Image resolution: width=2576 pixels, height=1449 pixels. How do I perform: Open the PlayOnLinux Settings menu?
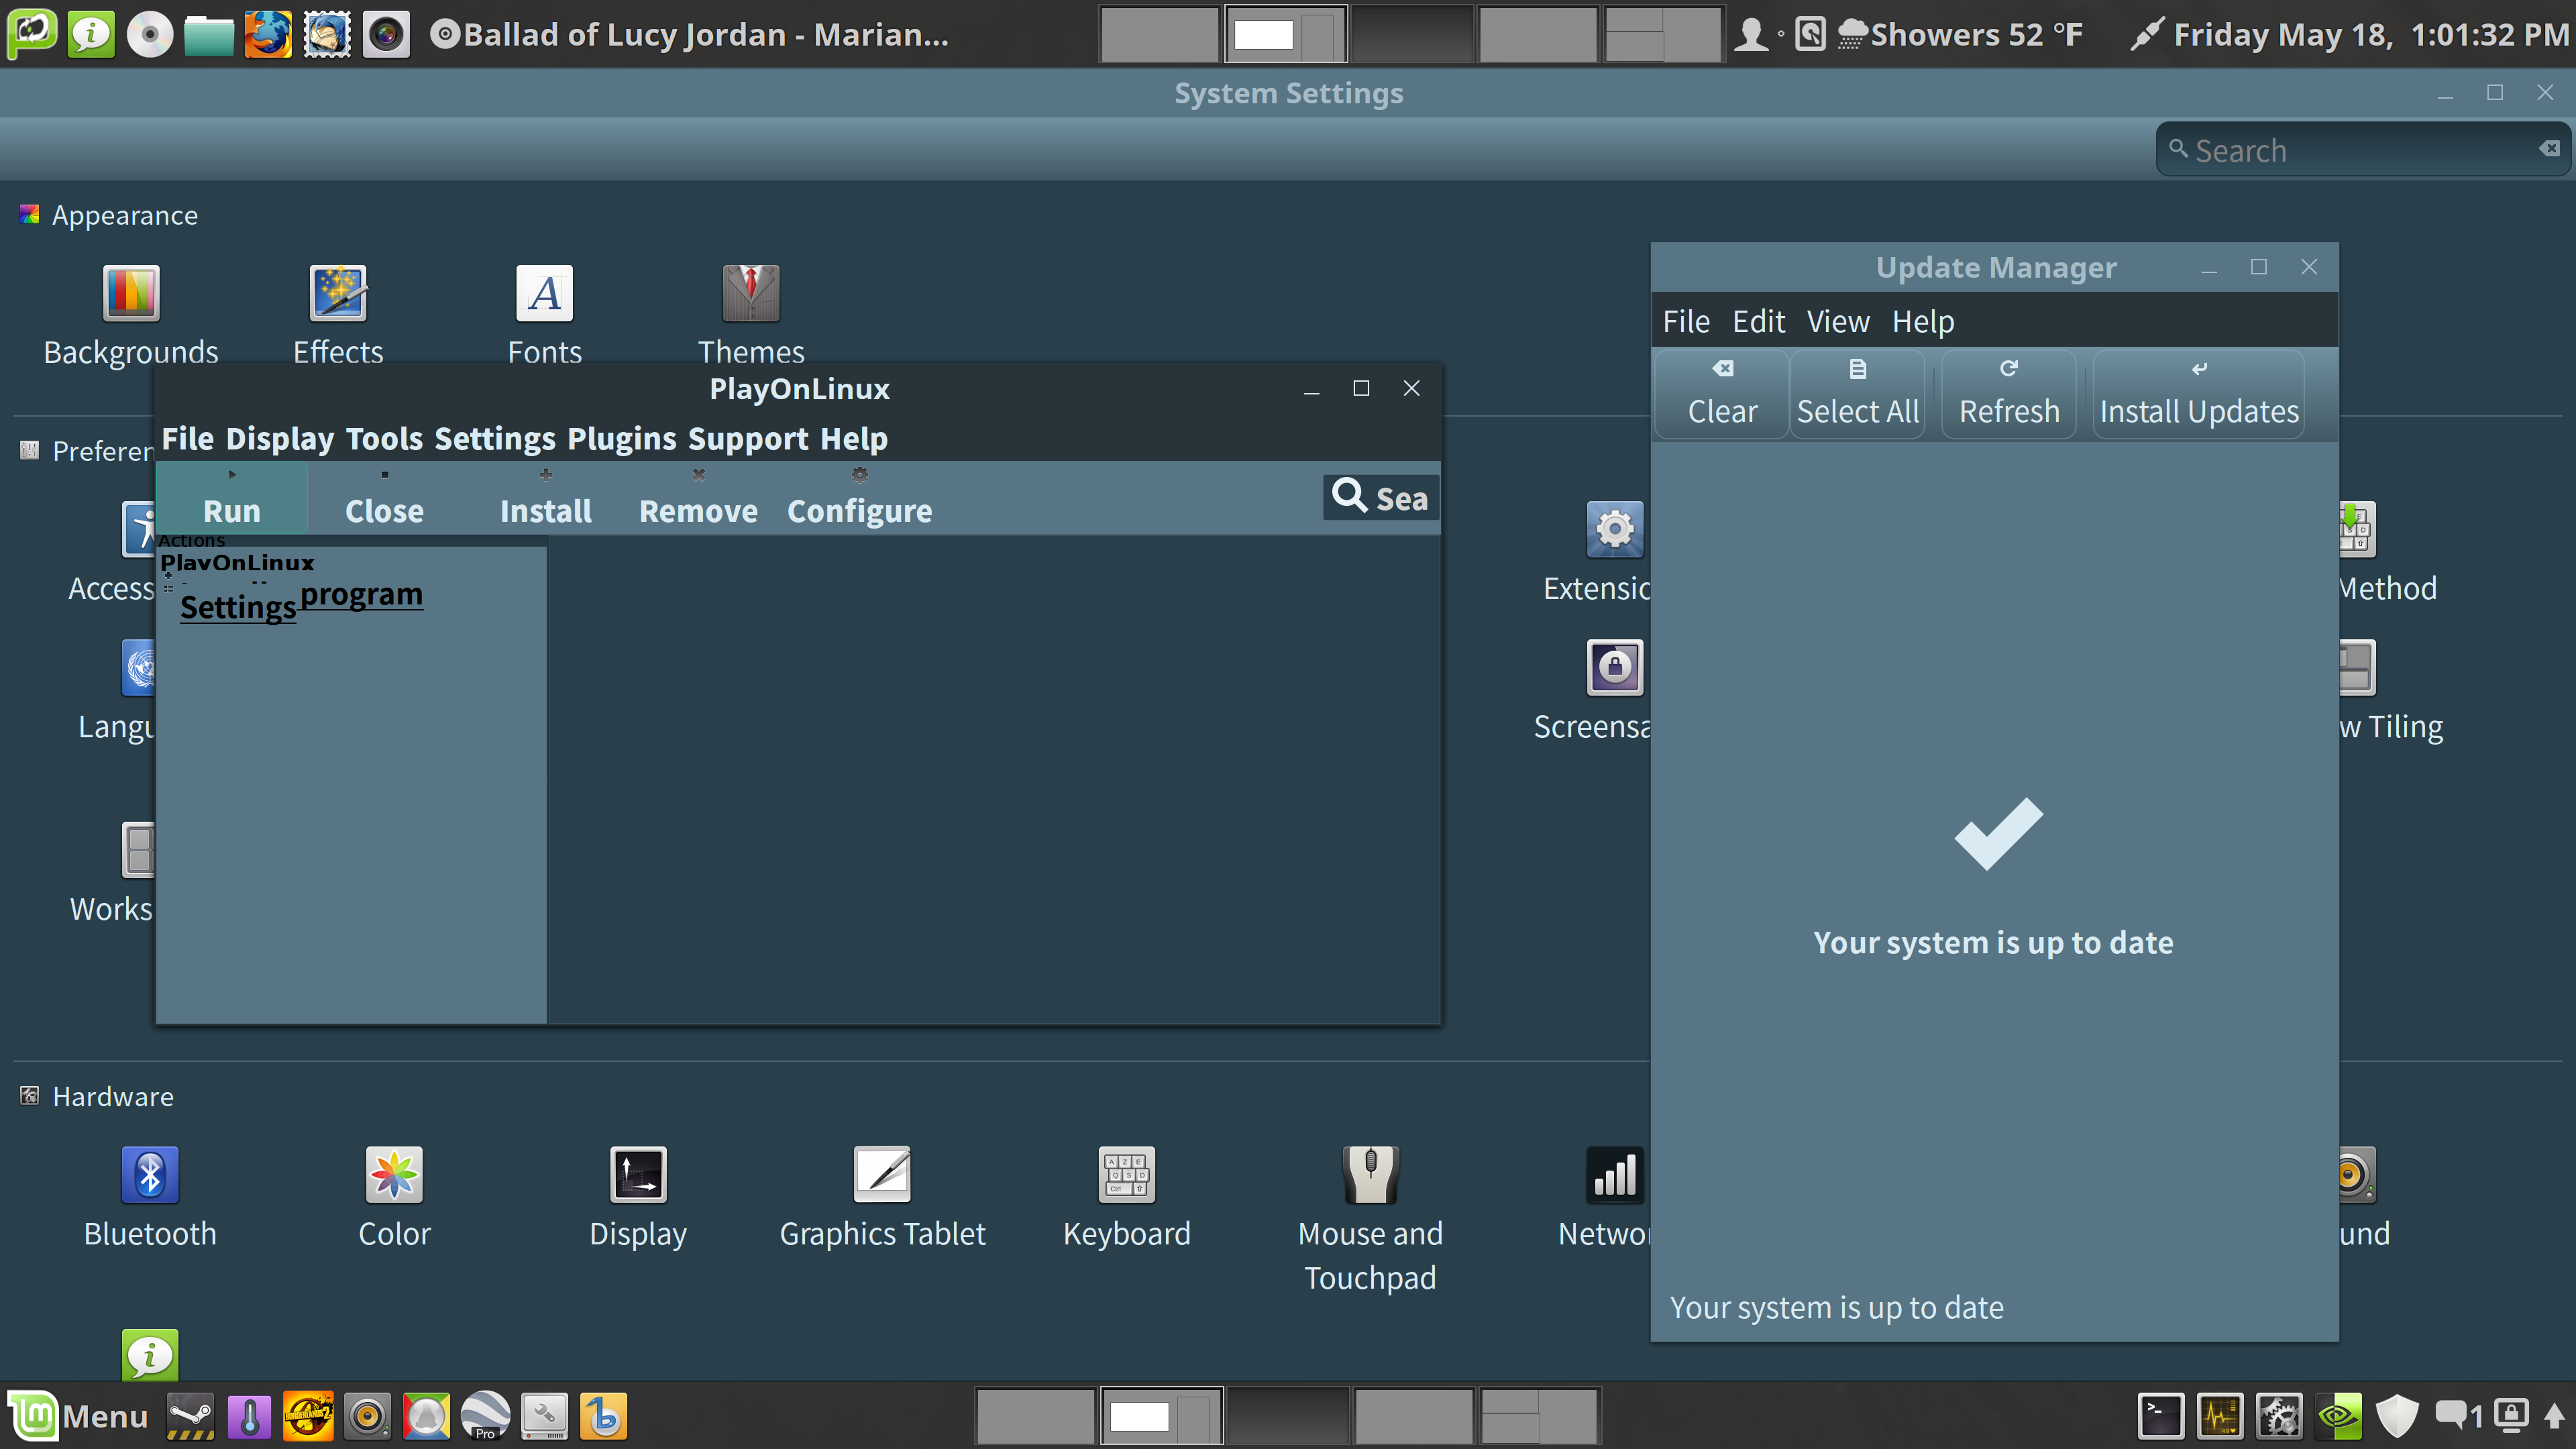coord(495,438)
